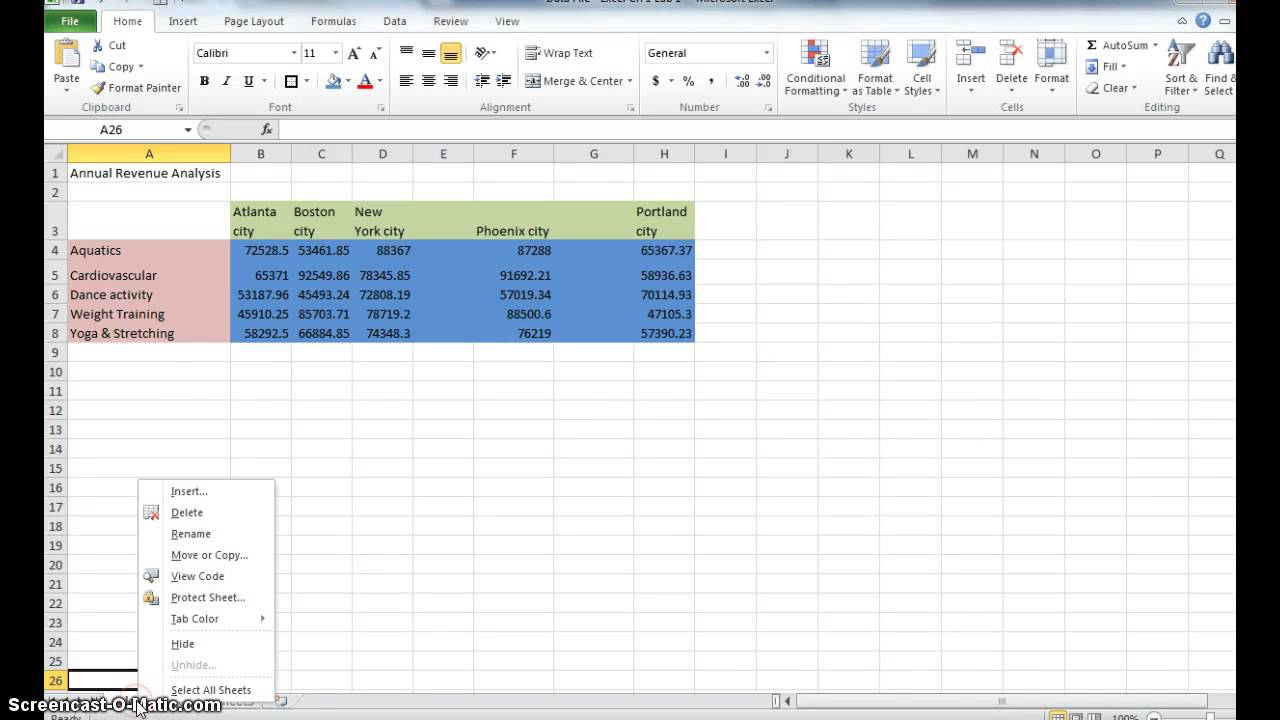Screen dimensions: 1280x720
Task: Toggle Bottom Align button
Action: (450, 53)
